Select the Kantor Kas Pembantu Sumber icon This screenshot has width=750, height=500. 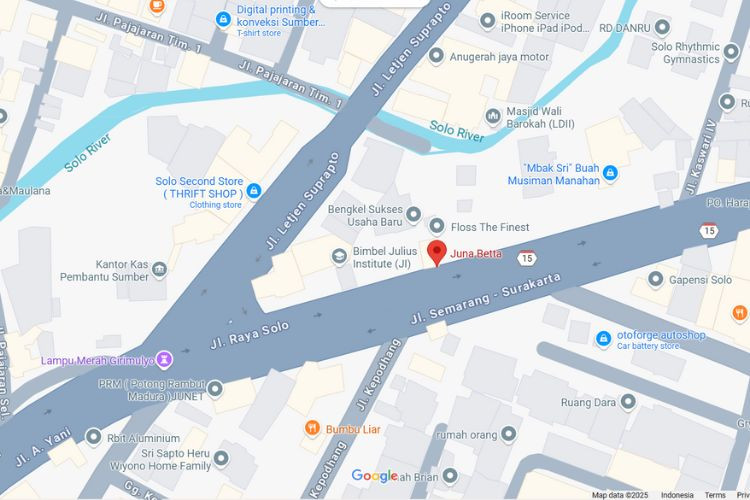(159, 270)
